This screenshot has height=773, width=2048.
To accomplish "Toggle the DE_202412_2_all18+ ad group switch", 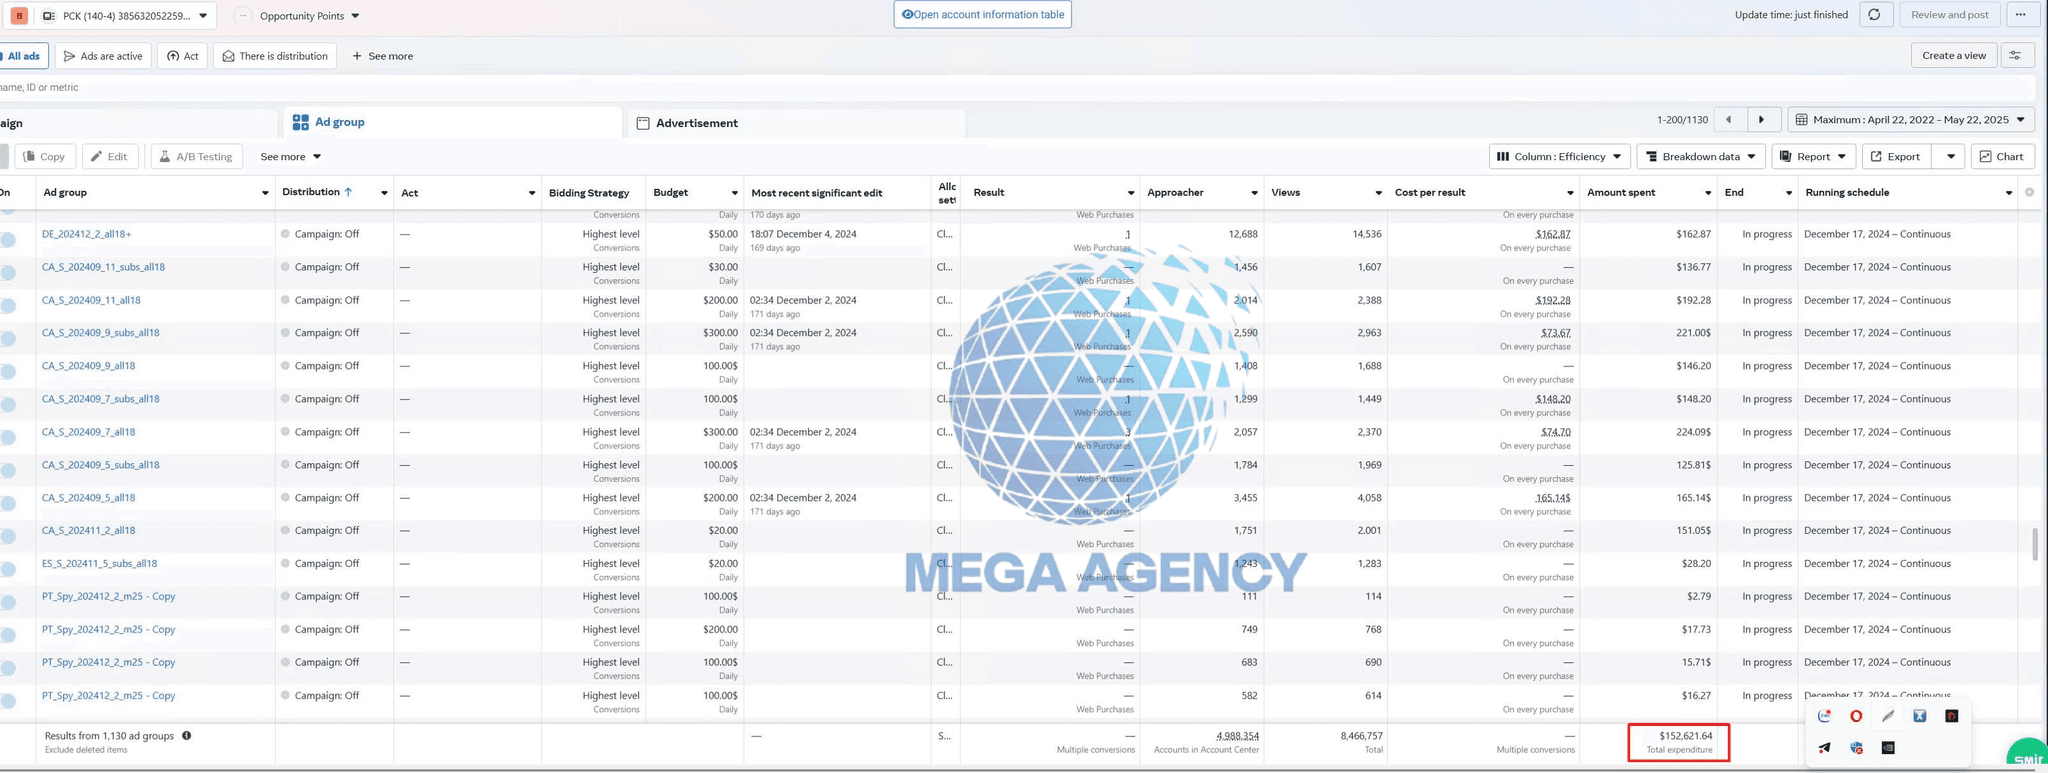I will pyautogui.click(x=8, y=240).
